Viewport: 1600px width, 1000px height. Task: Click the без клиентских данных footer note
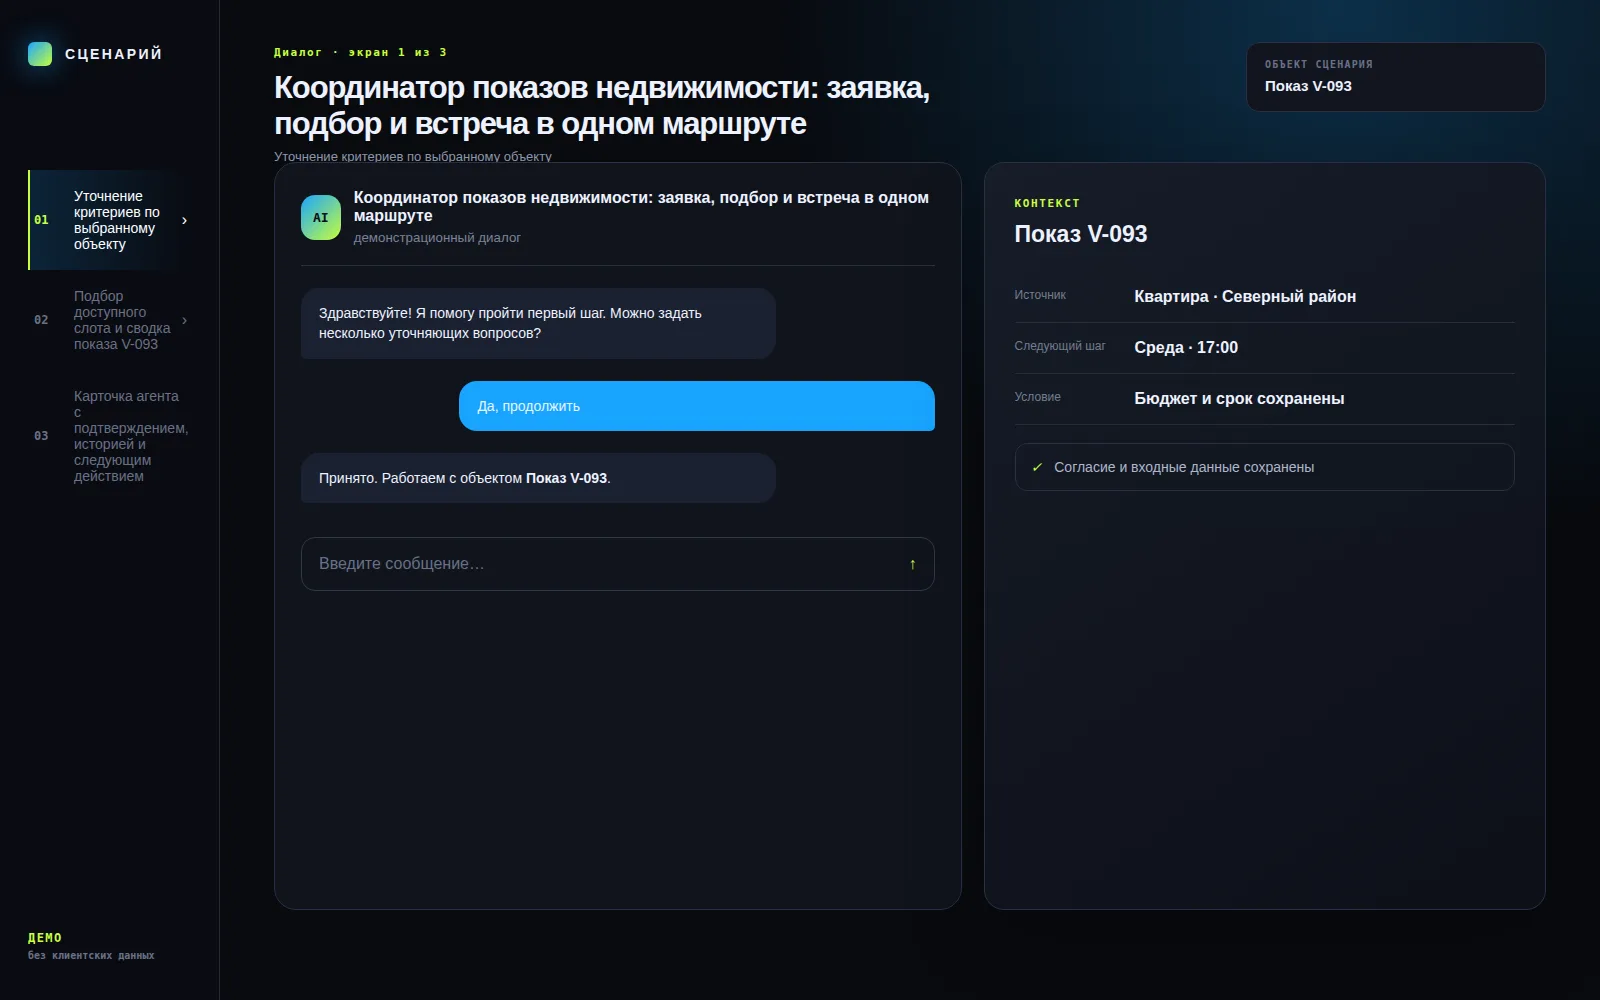click(91, 956)
